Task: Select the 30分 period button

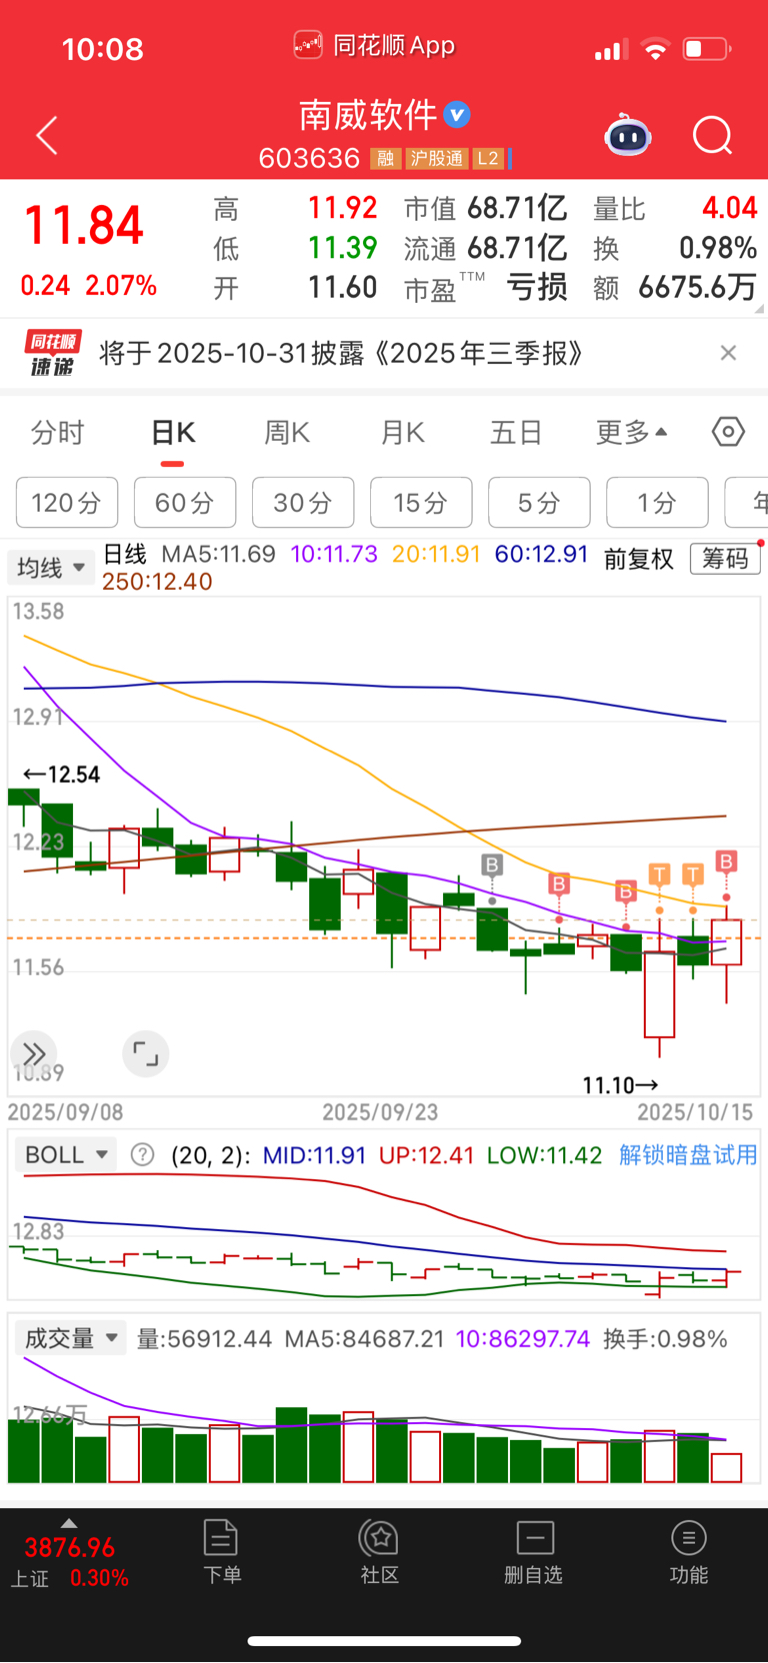Action: [303, 502]
